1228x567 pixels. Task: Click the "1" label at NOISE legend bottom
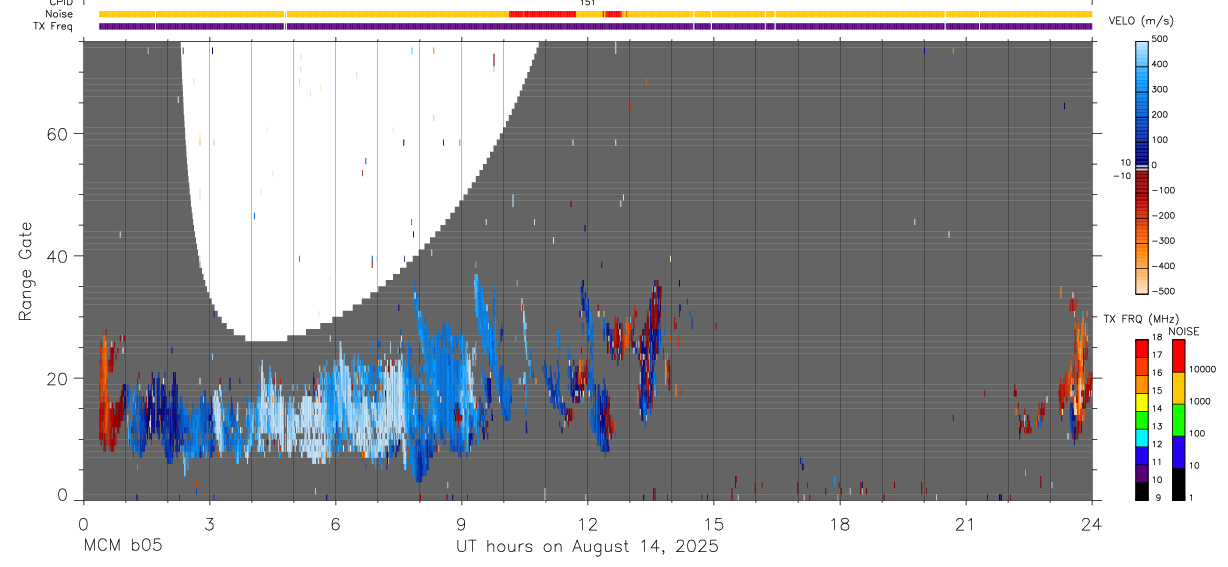click(x=1193, y=497)
